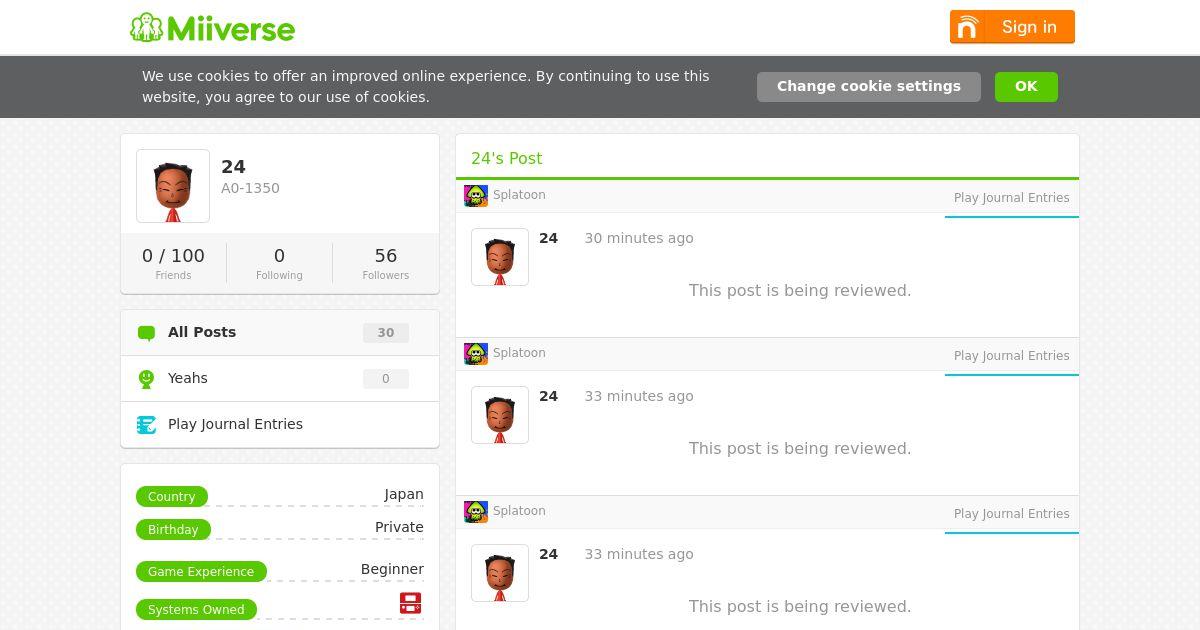Click the Sign in button
1200x630 pixels.
click(x=1012, y=27)
